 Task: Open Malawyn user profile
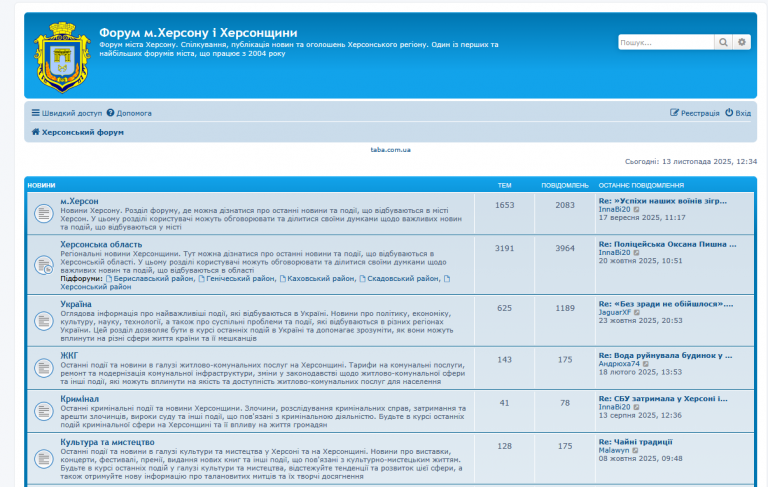tap(614, 450)
